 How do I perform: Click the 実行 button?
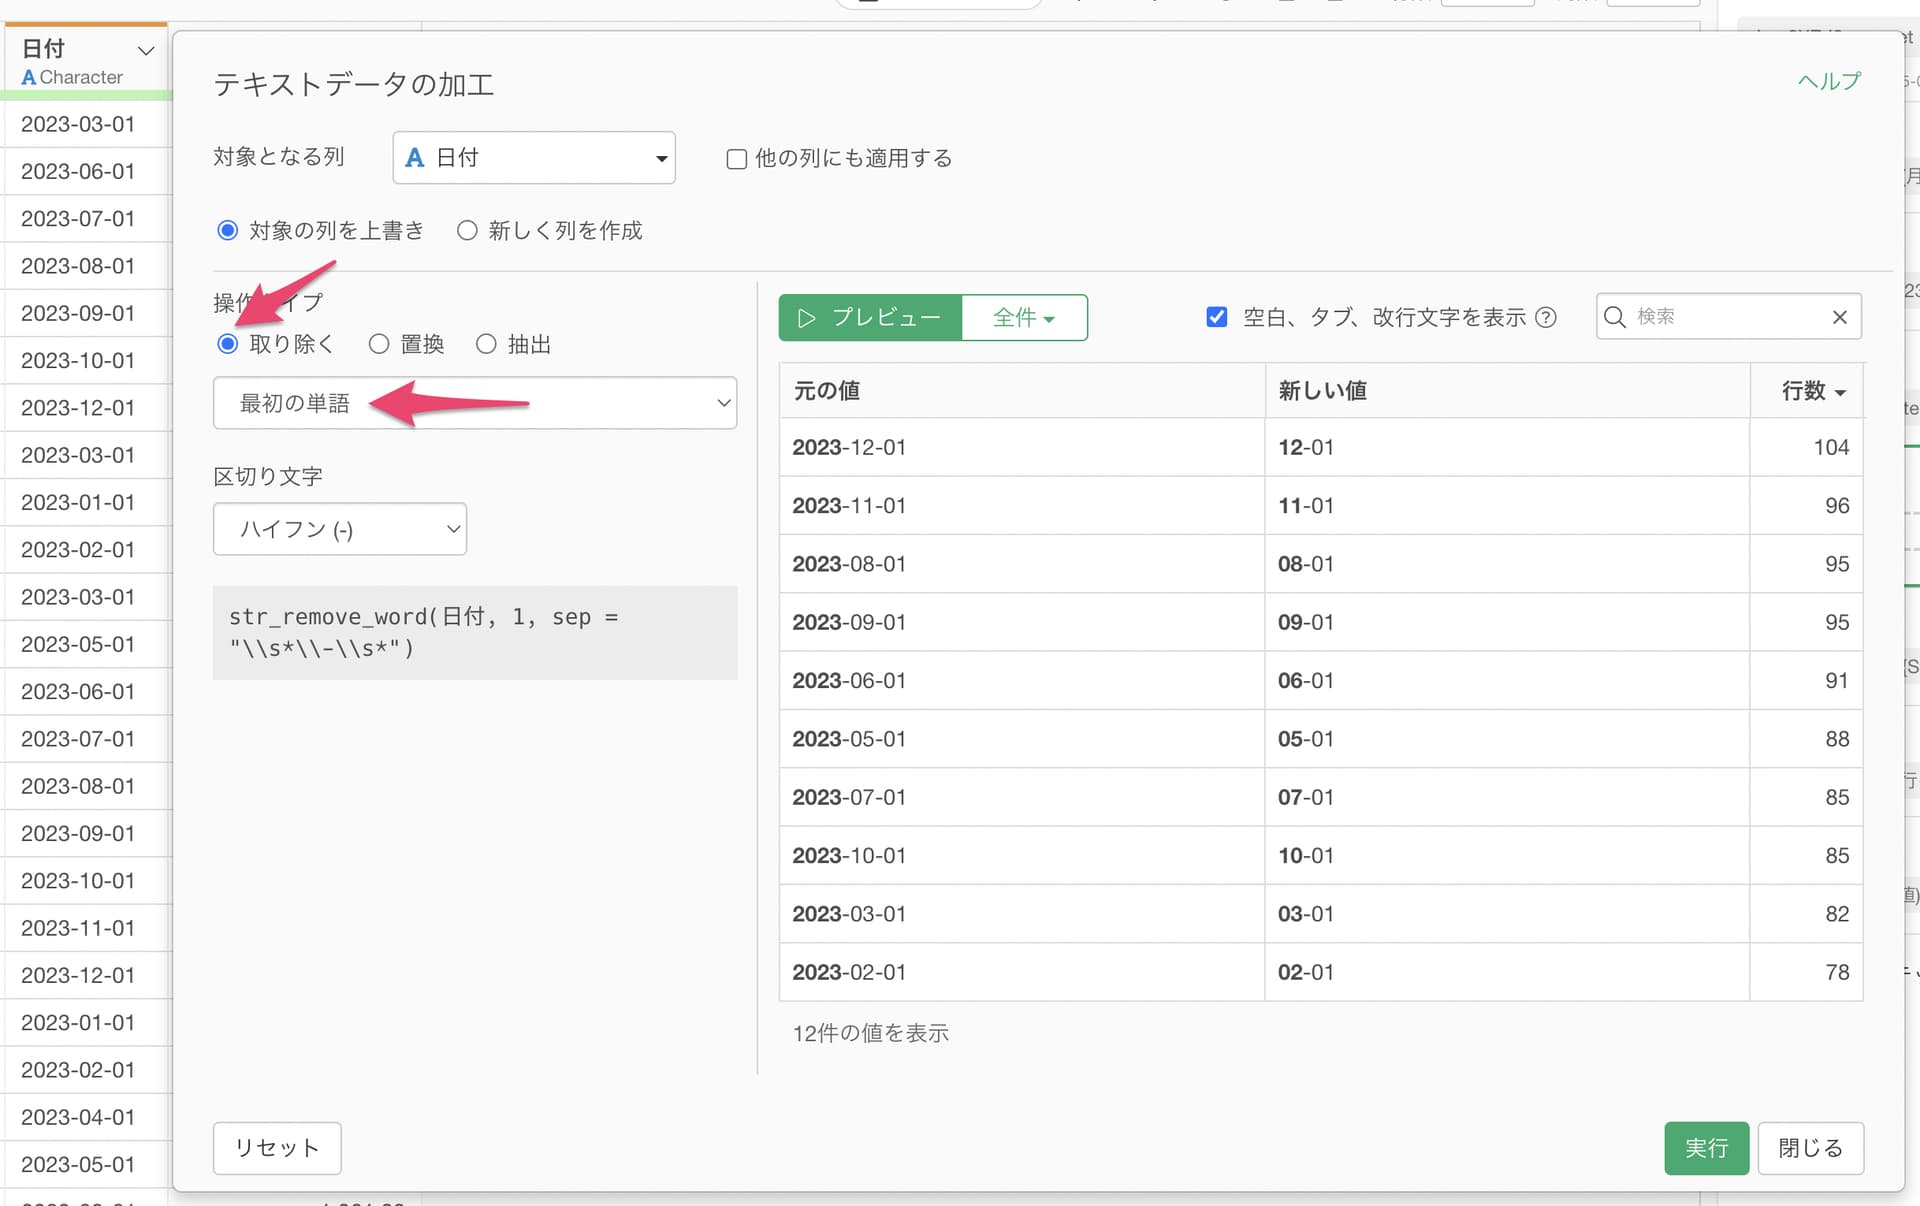click(1706, 1148)
